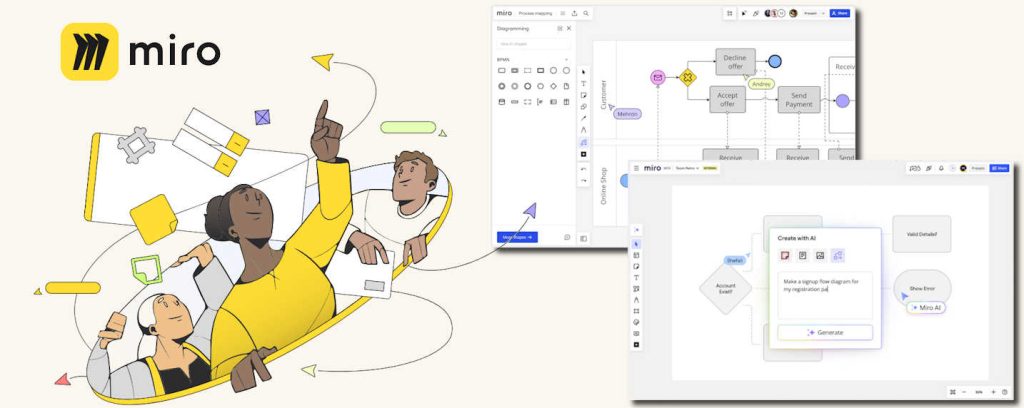The image size is (1024, 408).
Task: Select the pink envelope message event
Action: click(658, 78)
